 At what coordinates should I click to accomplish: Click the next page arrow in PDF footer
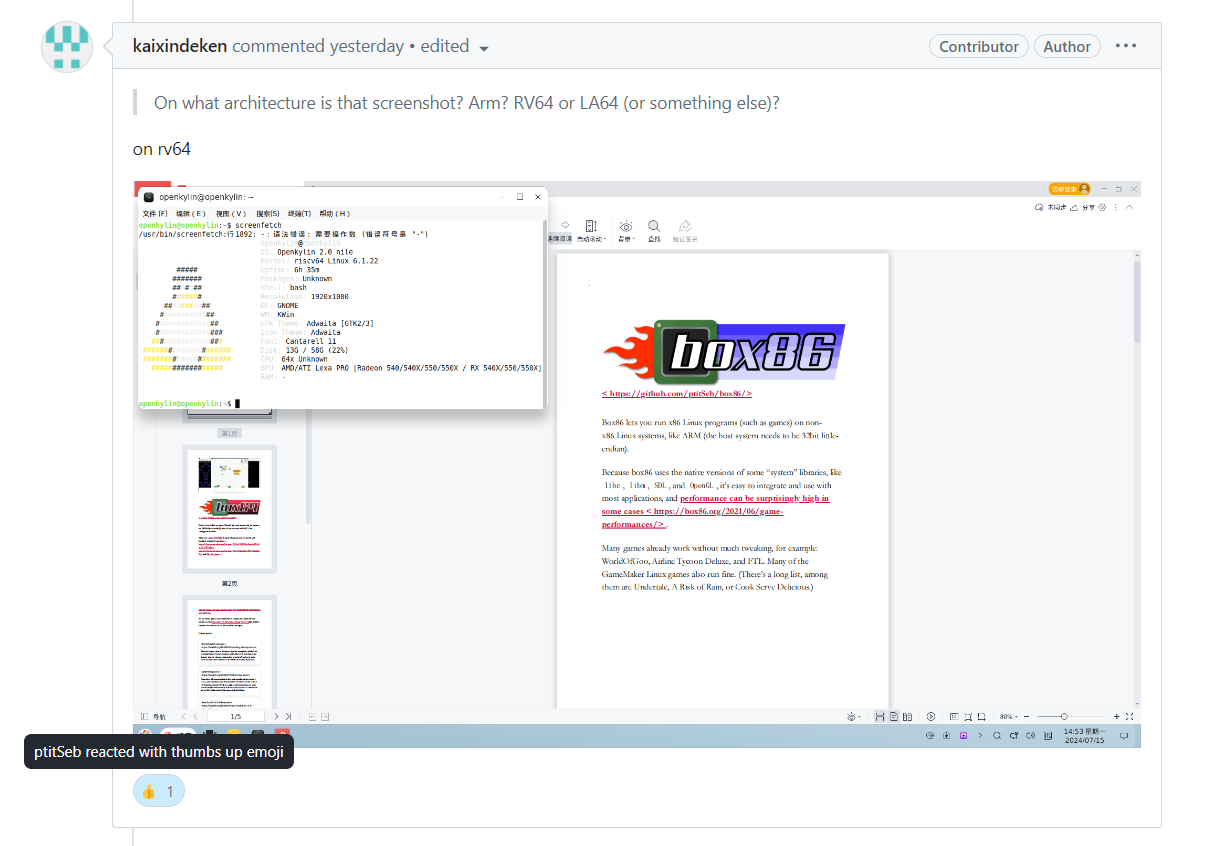point(276,716)
